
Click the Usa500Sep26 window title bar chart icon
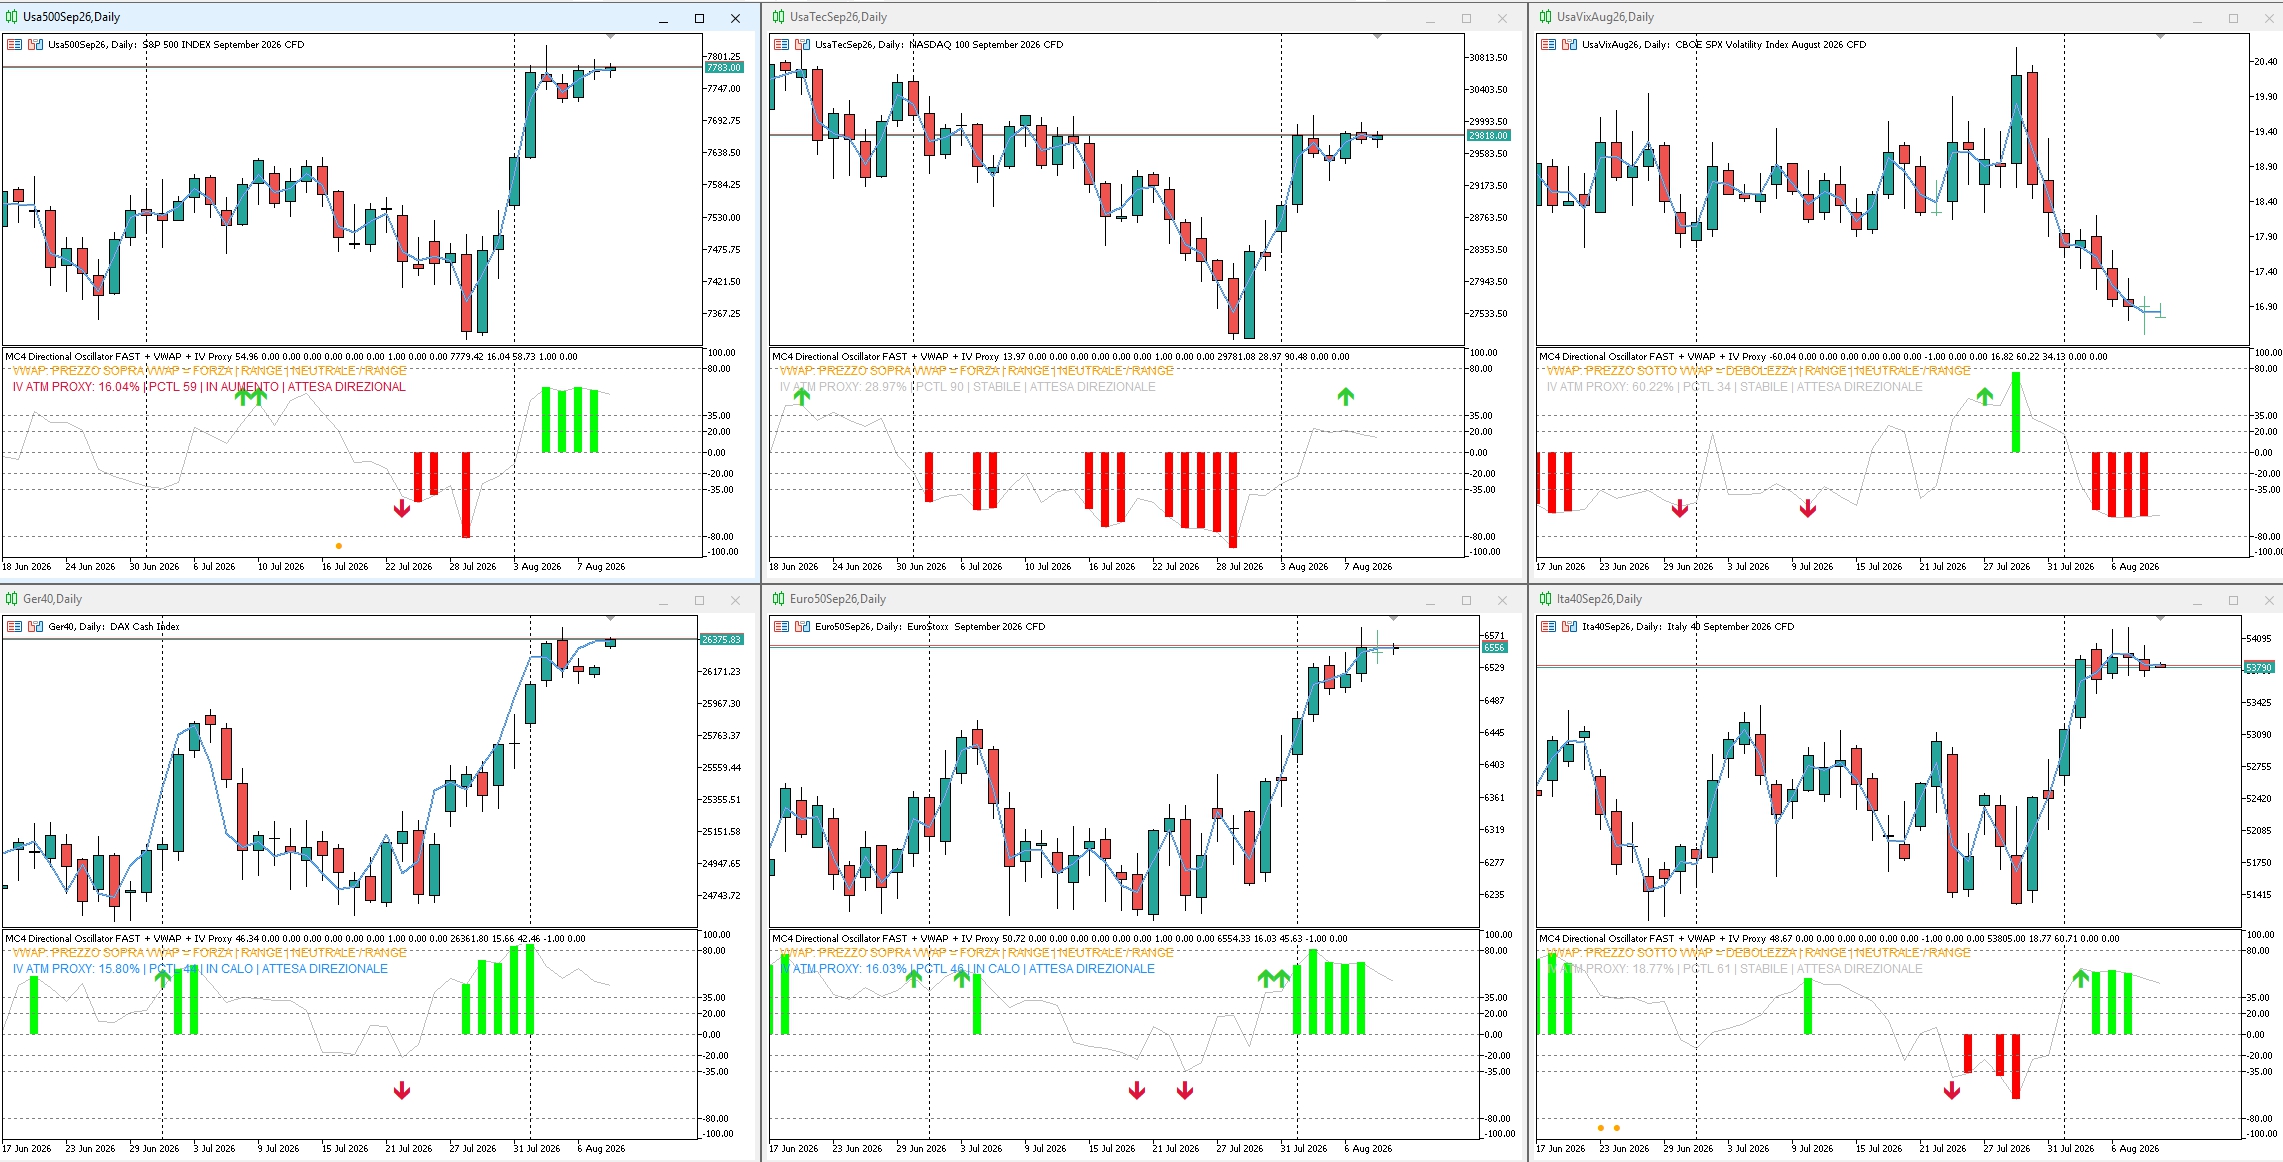12,17
